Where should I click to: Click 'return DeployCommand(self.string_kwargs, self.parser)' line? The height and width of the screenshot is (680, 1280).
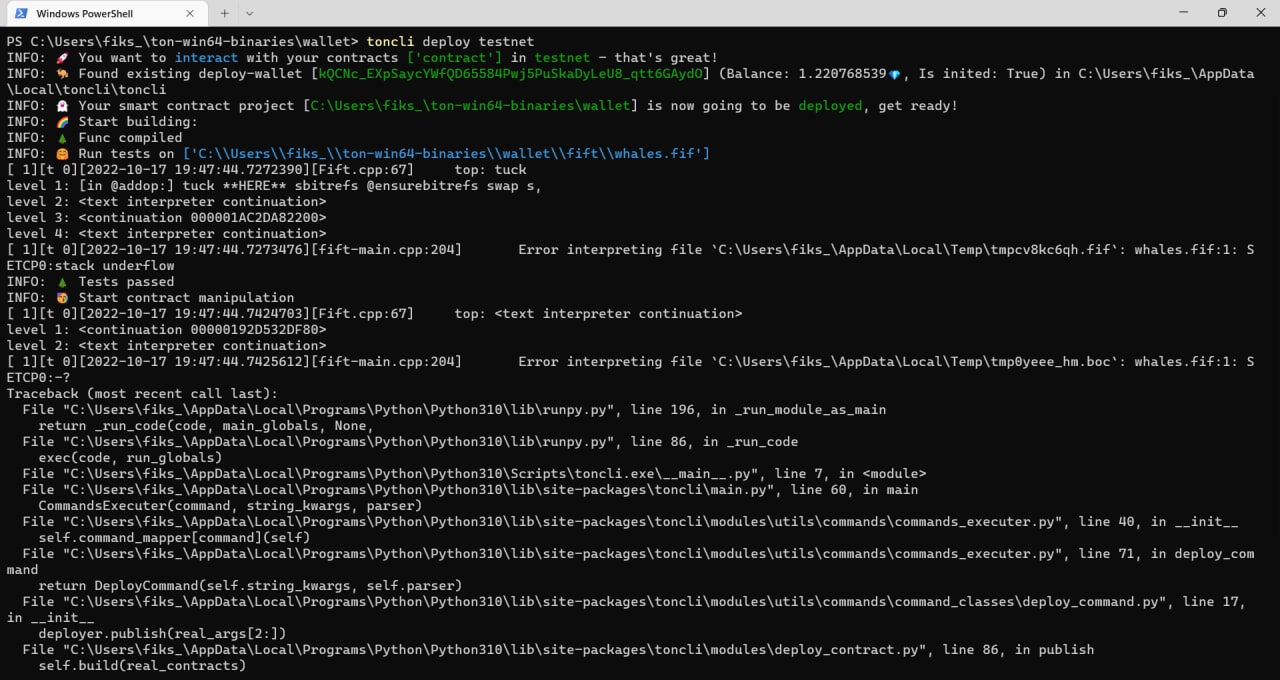250,586
